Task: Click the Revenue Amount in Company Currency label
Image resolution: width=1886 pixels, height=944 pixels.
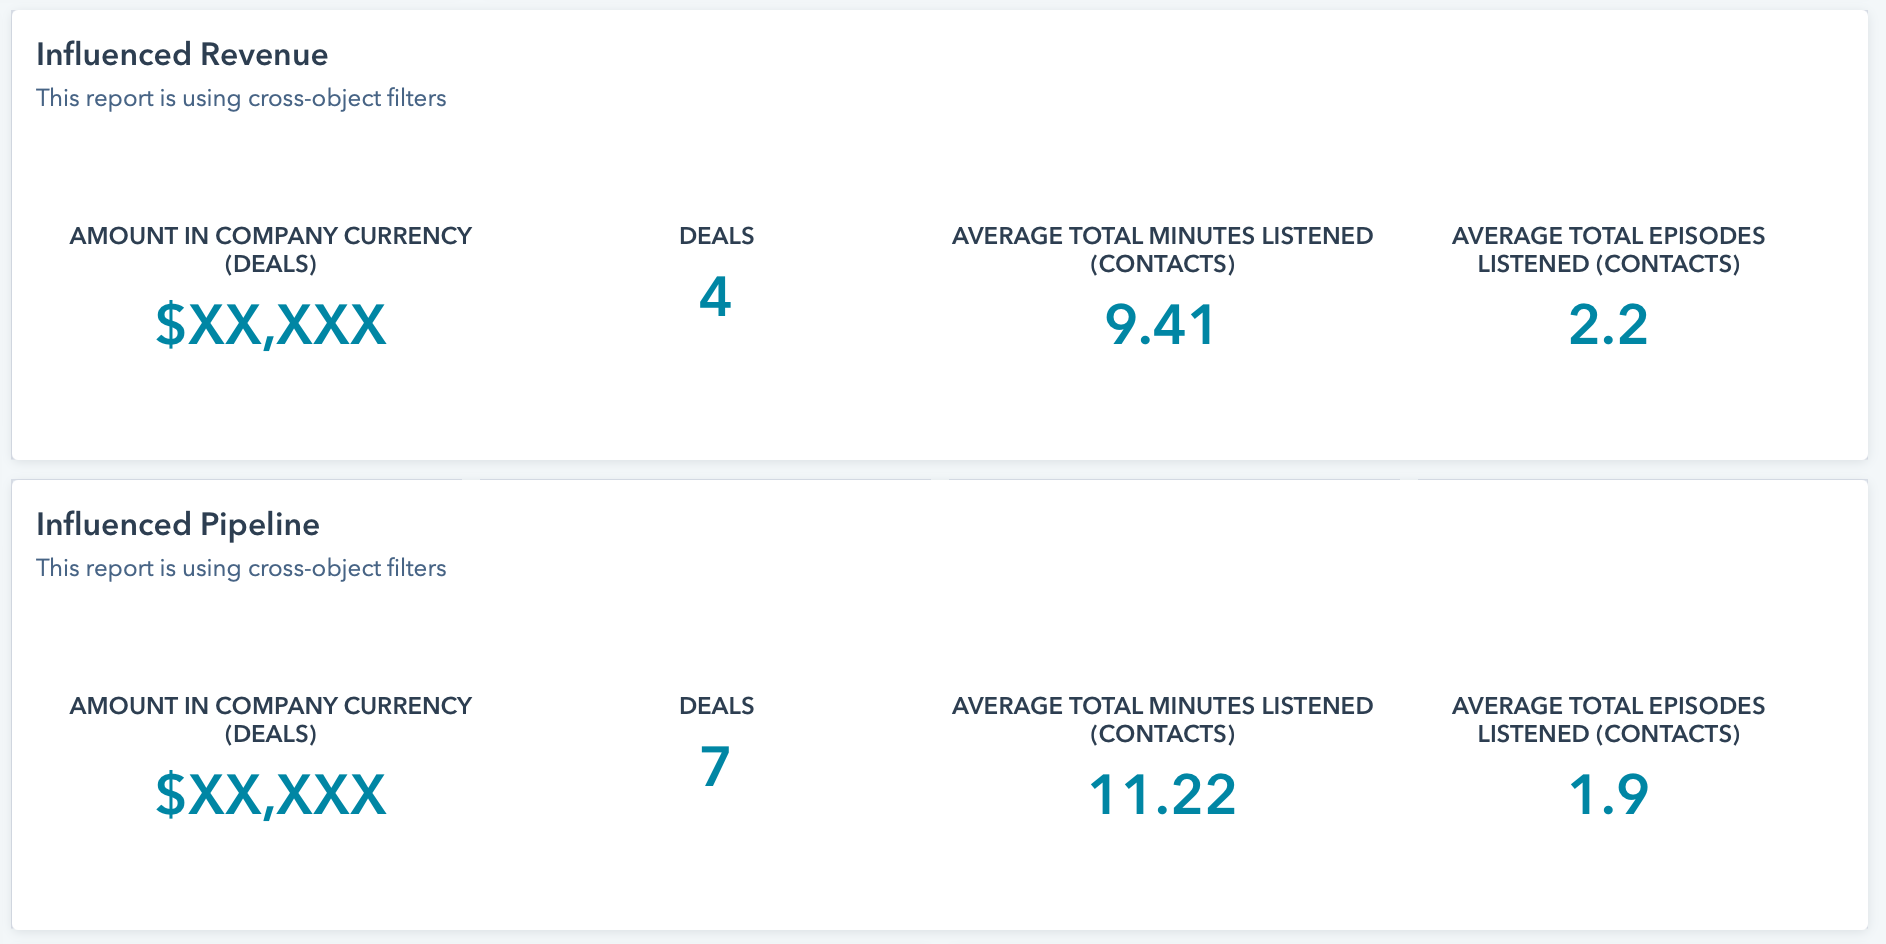Action: click(x=271, y=250)
